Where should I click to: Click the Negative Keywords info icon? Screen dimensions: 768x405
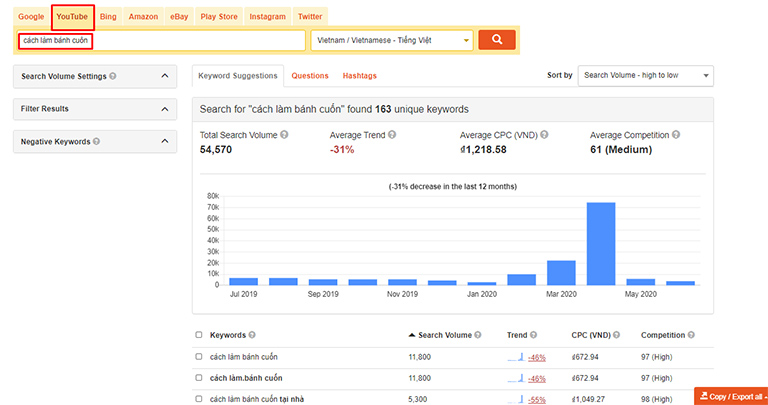[96, 142]
